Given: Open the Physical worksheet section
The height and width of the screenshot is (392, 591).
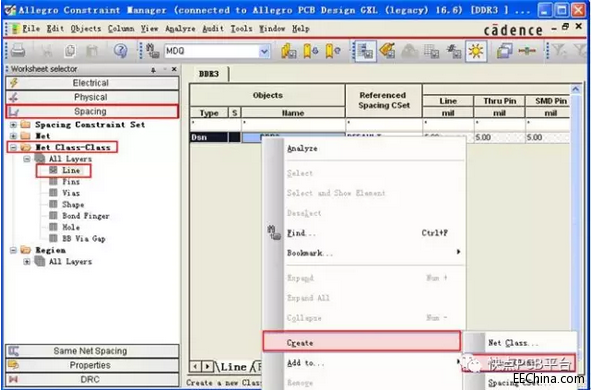Looking at the screenshot, I should pyautogui.click(x=92, y=97).
